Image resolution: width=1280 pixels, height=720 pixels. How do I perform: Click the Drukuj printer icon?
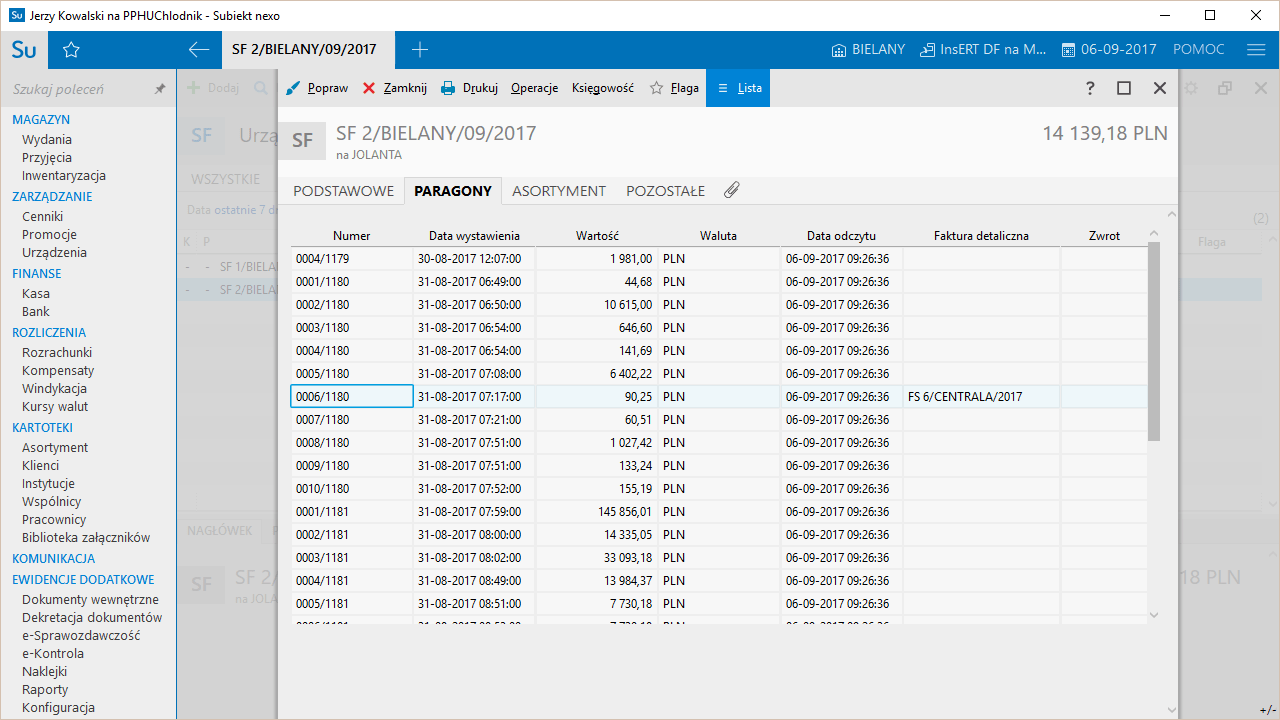click(448, 88)
